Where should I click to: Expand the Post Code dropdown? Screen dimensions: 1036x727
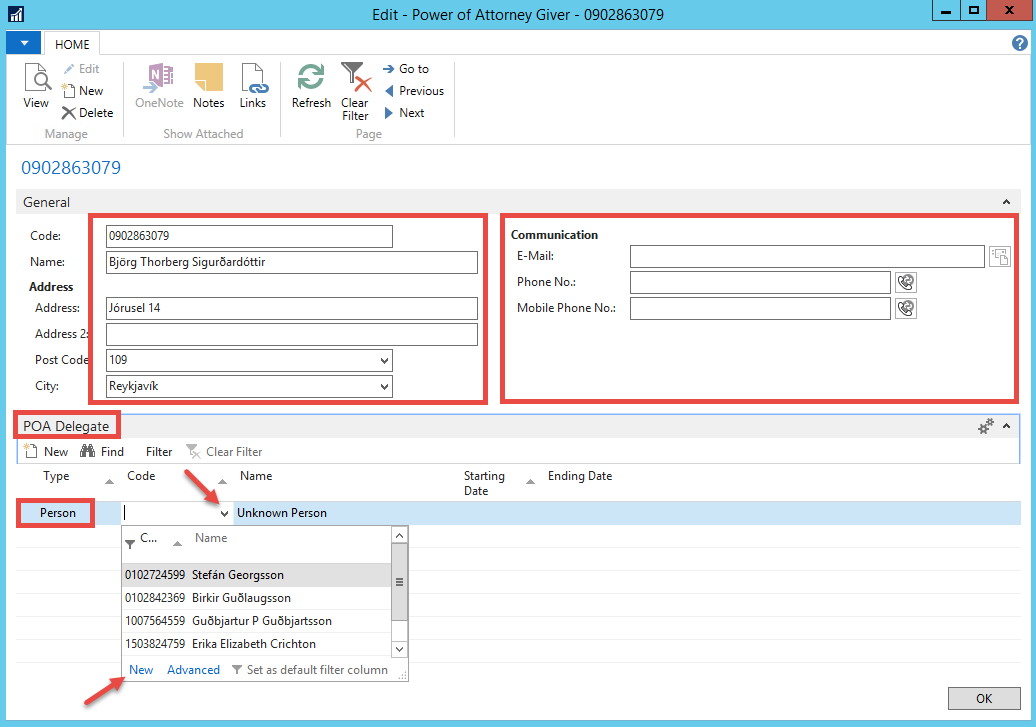click(385, 360)
